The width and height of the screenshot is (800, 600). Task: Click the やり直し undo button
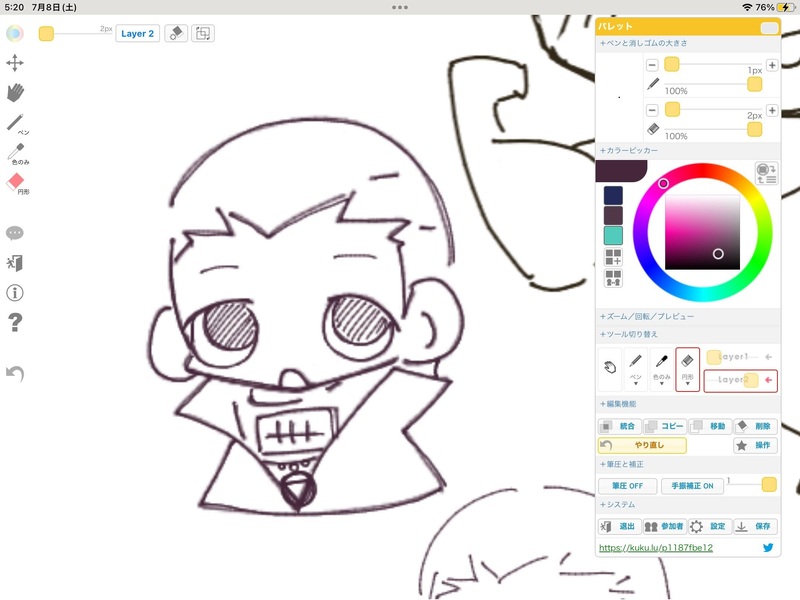click(642, 445)
